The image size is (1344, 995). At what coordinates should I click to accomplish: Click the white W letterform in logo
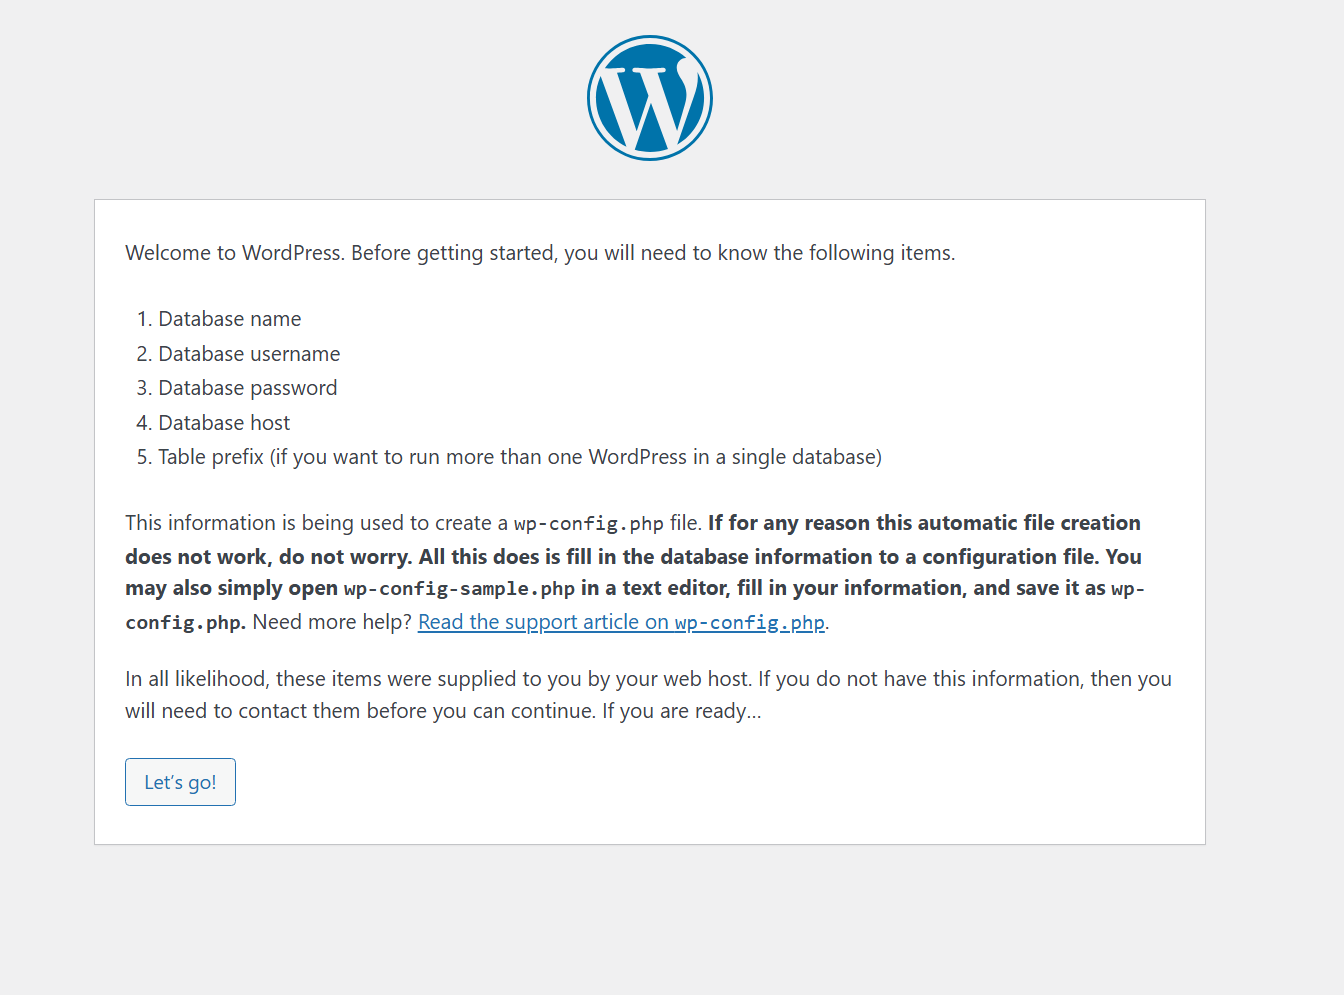pos(649,100)
